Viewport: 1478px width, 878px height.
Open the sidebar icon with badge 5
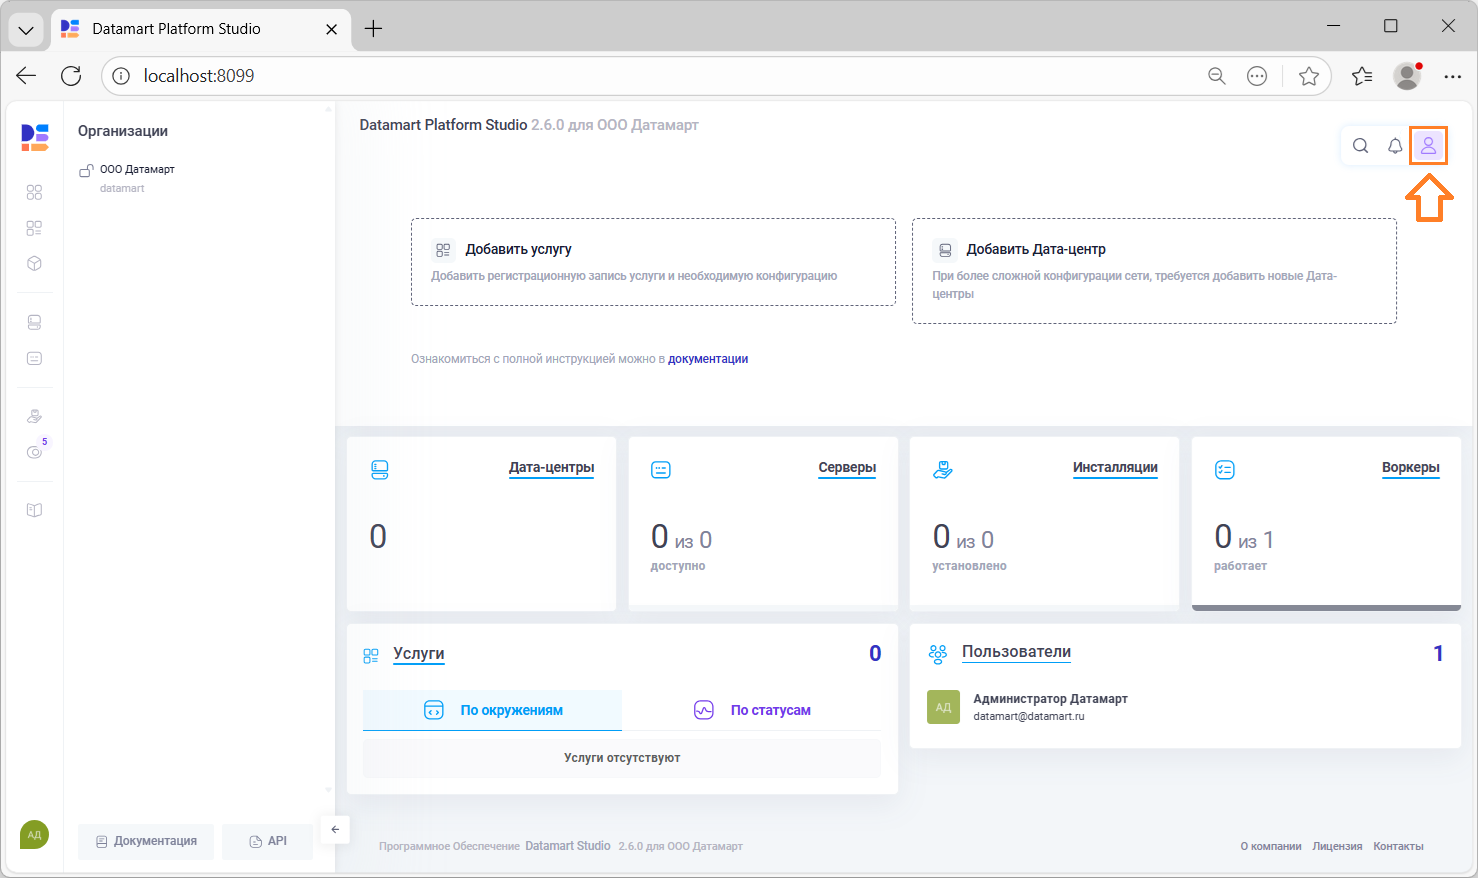tap(35, 451)
